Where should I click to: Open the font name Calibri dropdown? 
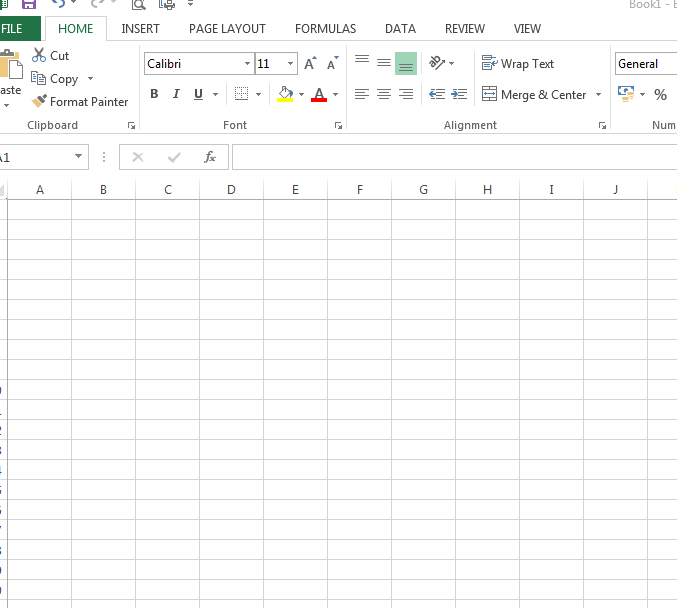247,63
